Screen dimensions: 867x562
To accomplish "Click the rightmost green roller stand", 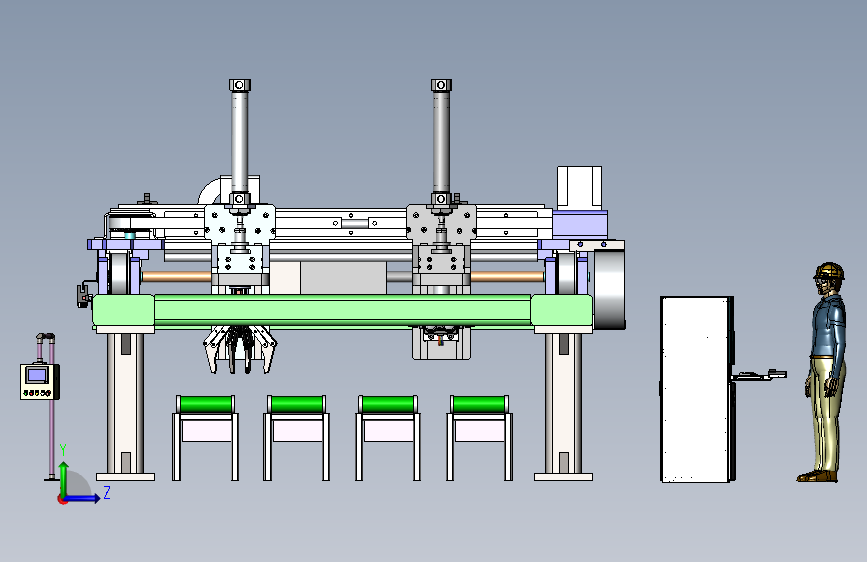I will [479, 438].
